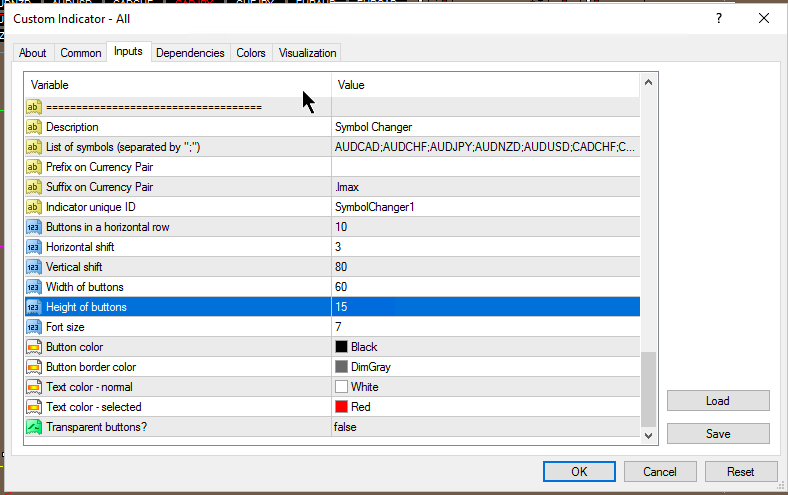Click the Height of buttons value 15
This screenshot has width=788, height=495.
(x=341, y=307)
